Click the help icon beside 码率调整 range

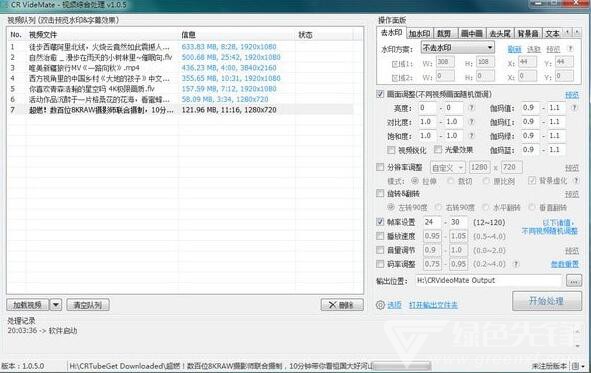point(516,264)
